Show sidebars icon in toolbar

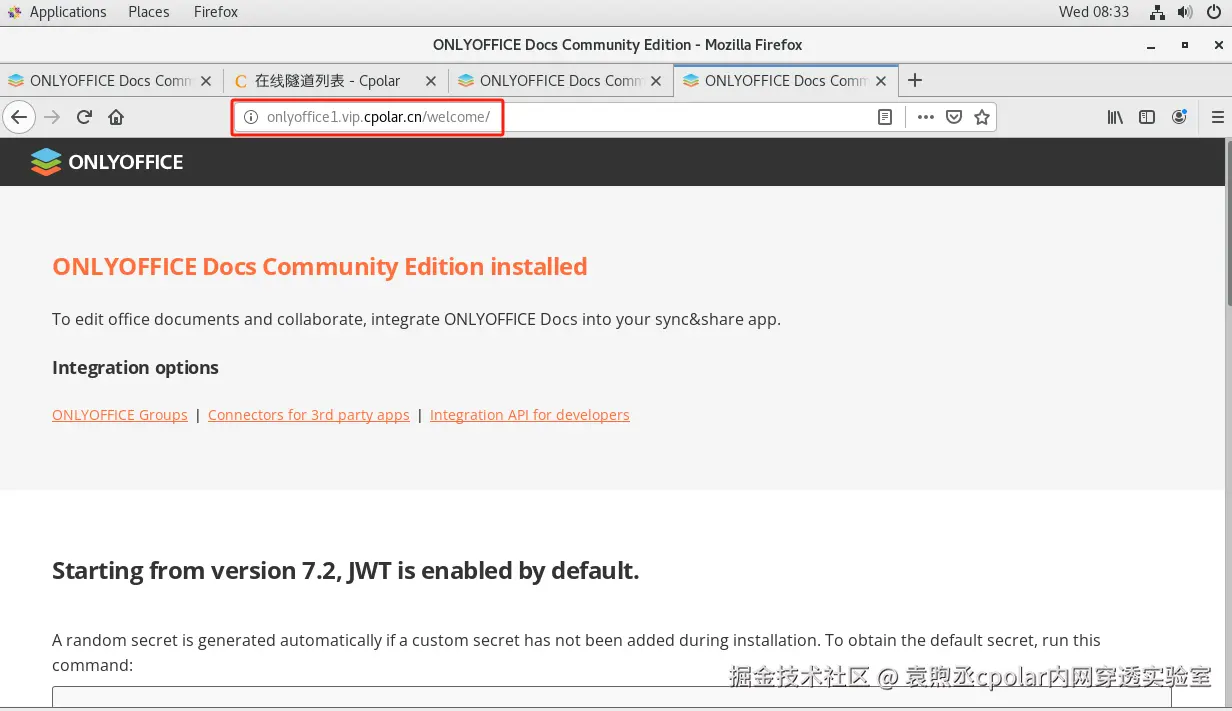coord(1147,117)
